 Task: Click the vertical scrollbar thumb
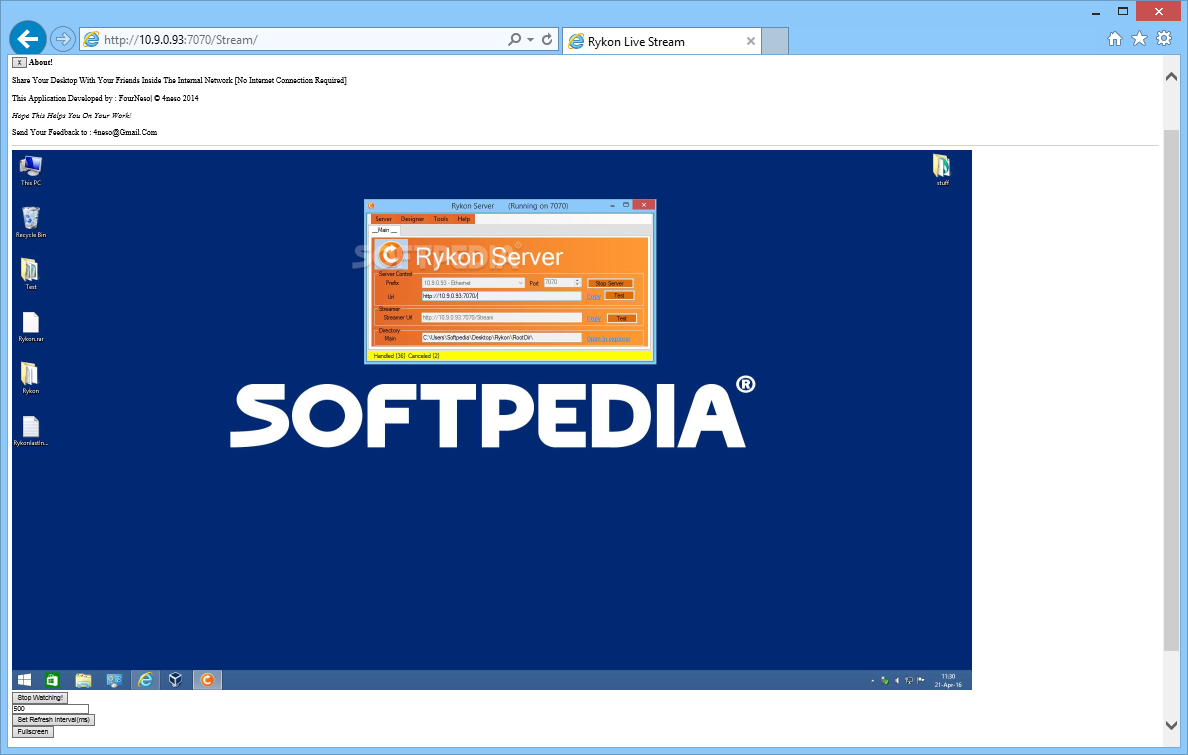point(1171,390)
